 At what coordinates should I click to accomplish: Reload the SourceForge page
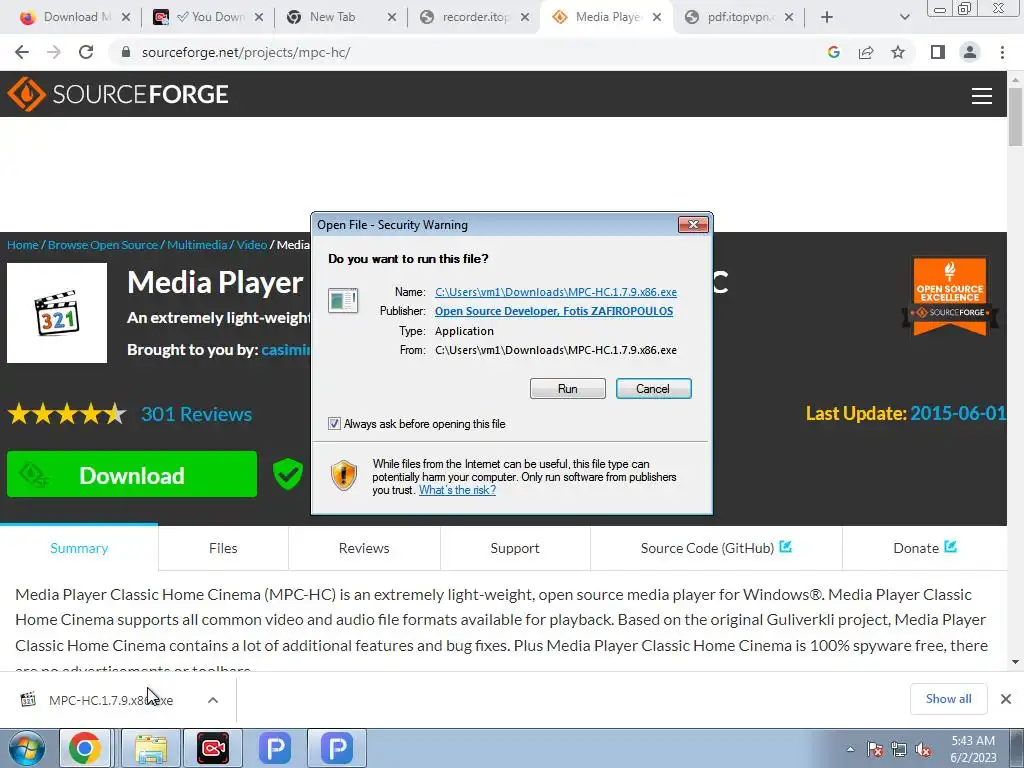pos(86,52)
